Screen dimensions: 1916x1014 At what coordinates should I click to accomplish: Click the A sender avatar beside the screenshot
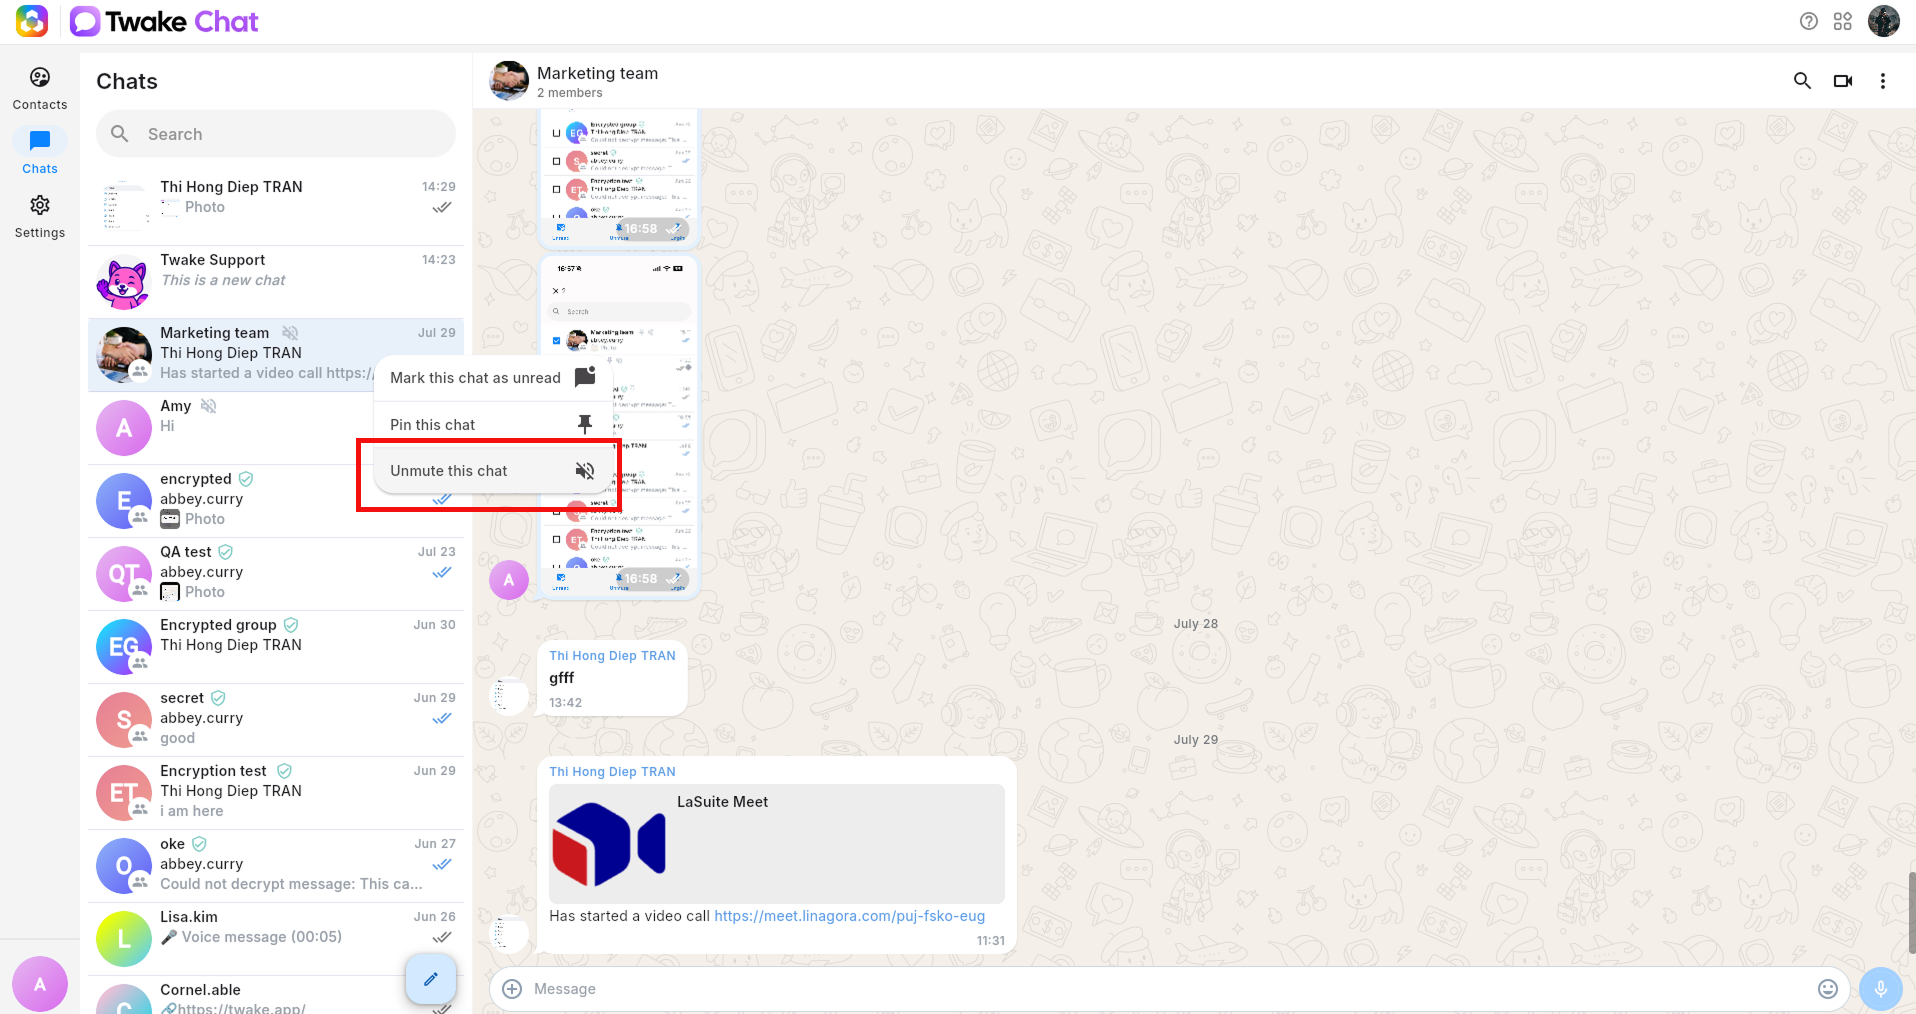click(x=509, y=580)
